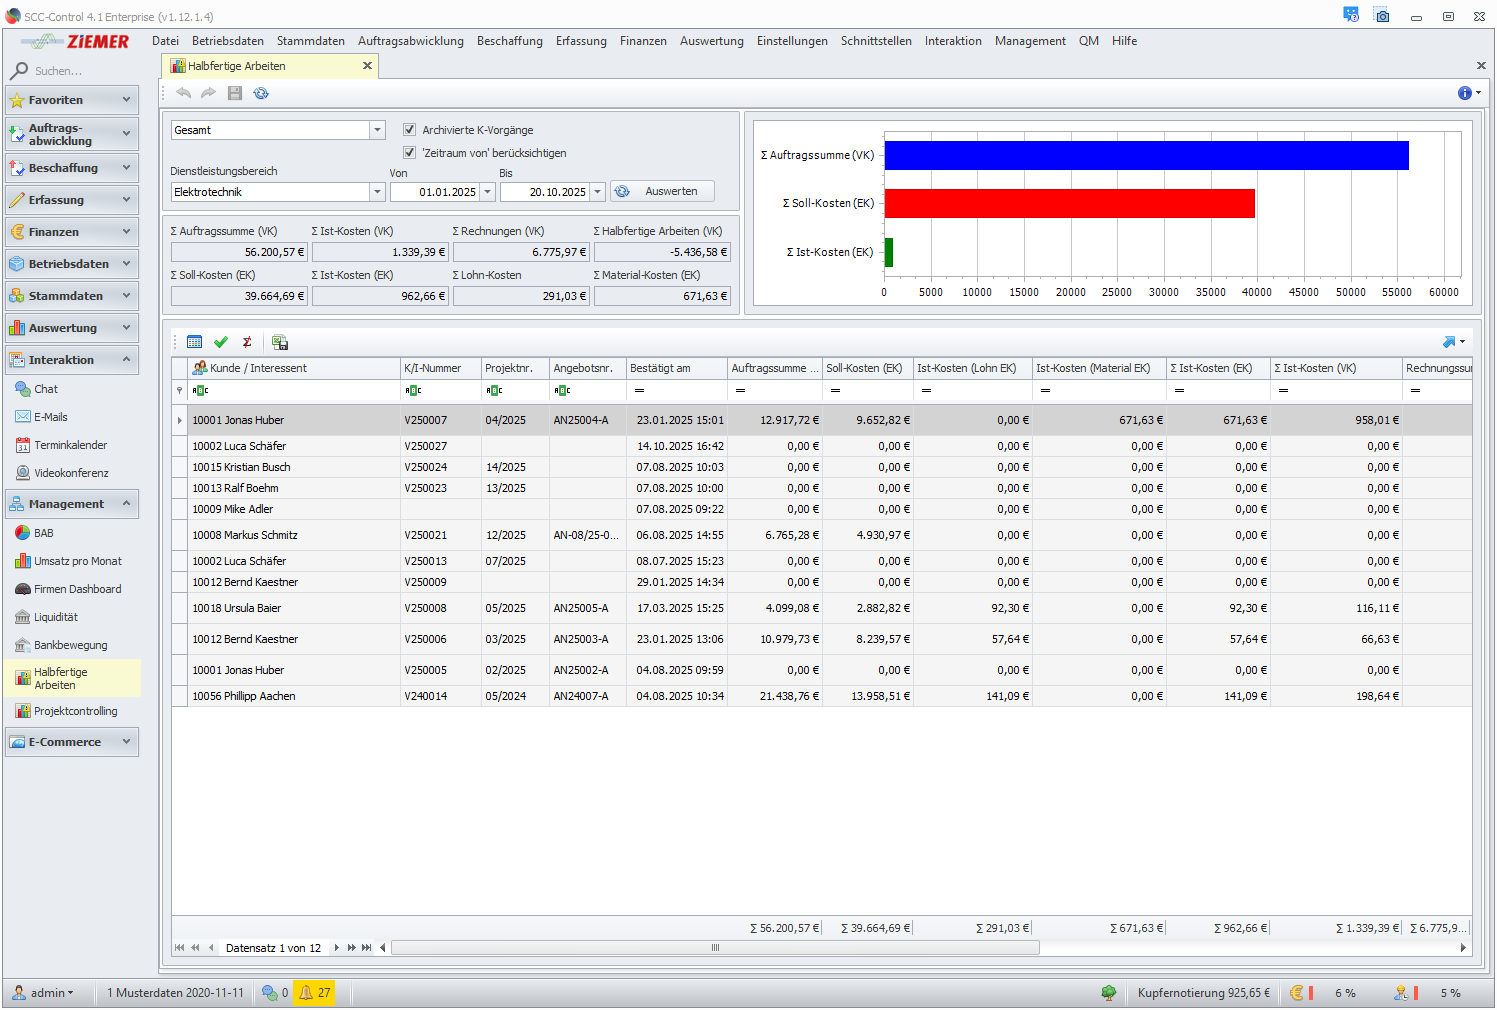Click notification bell showing 27
Screen dimensions: 1497x1010
click(314, 993)
